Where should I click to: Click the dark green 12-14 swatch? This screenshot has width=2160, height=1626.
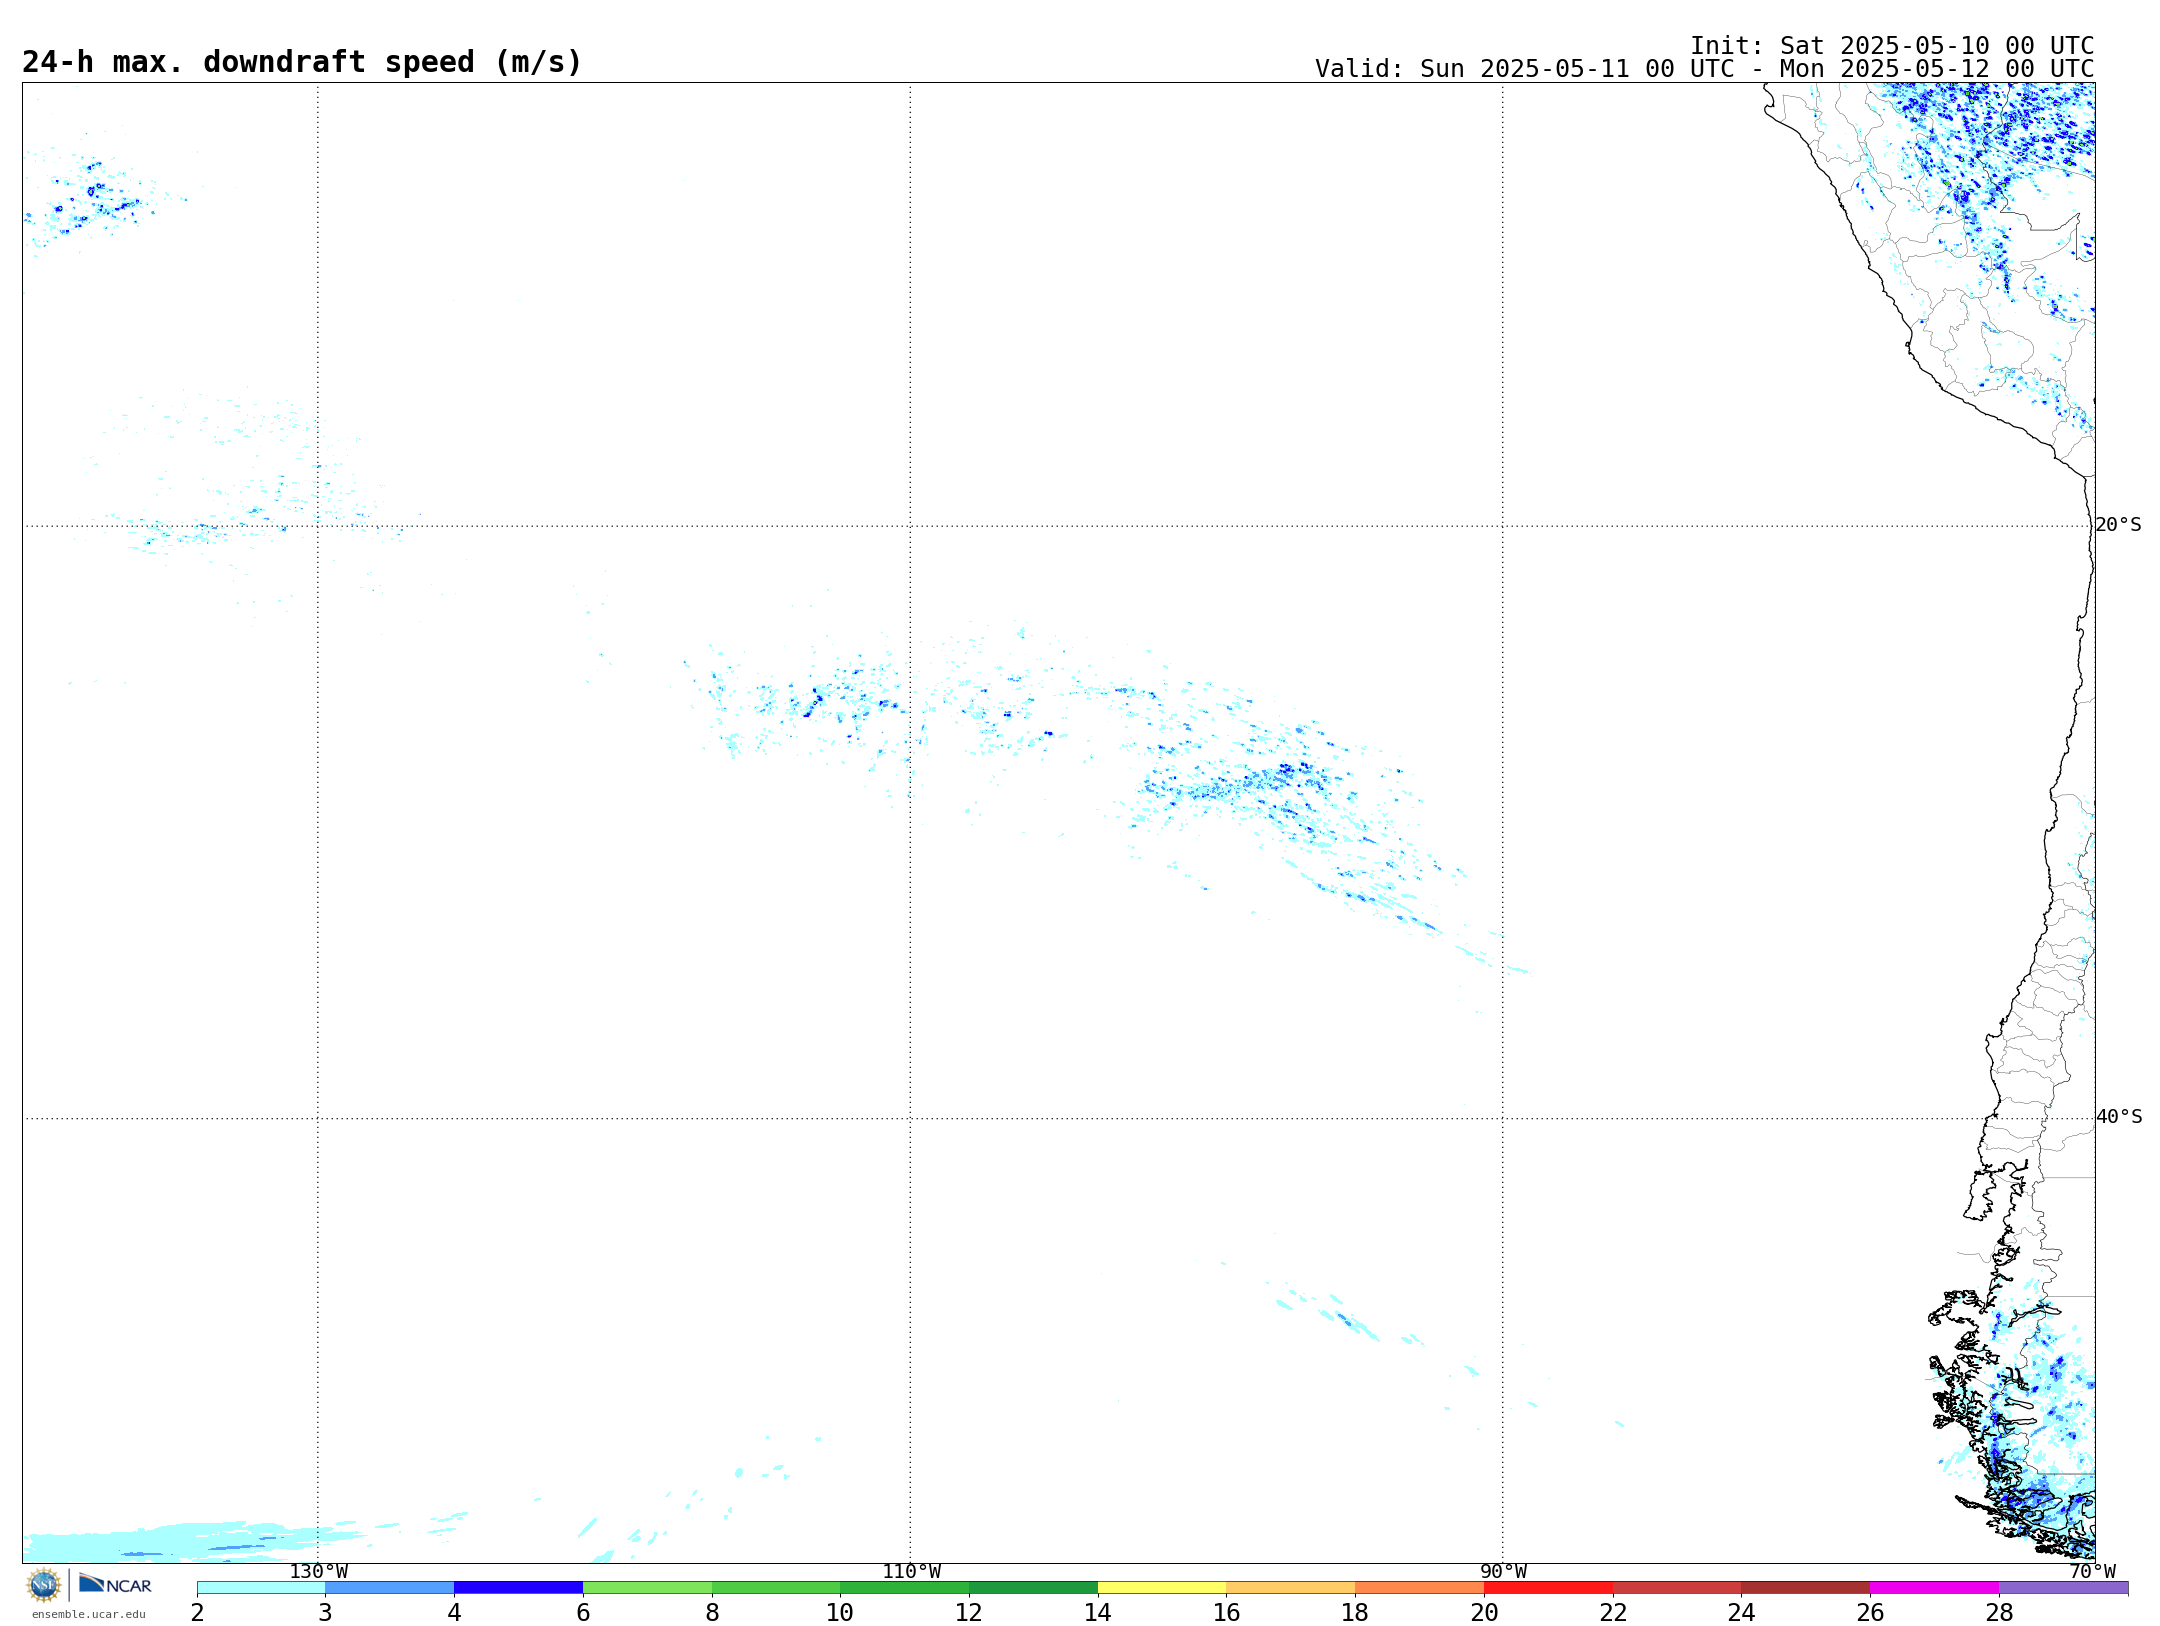[1033, 1588]
